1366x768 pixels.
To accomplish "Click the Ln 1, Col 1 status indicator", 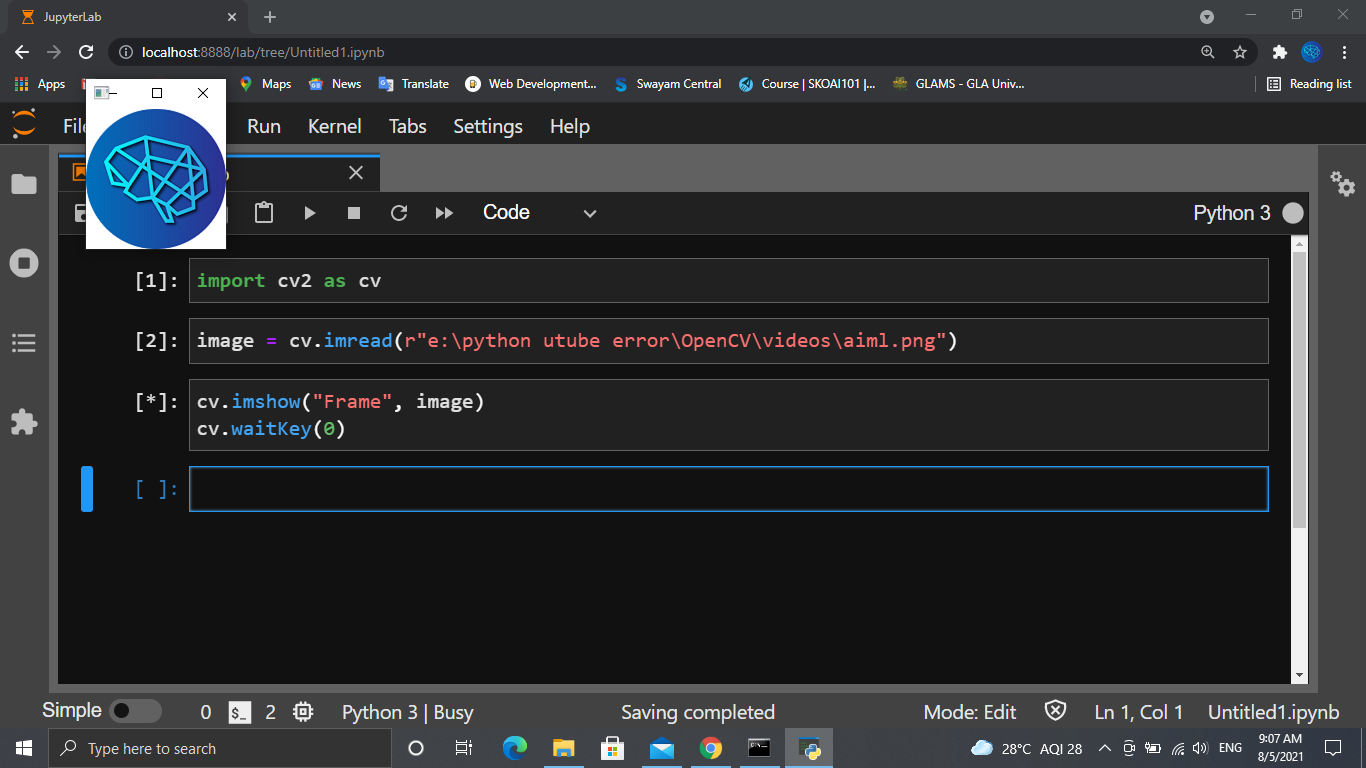I will click(1138, 712).
